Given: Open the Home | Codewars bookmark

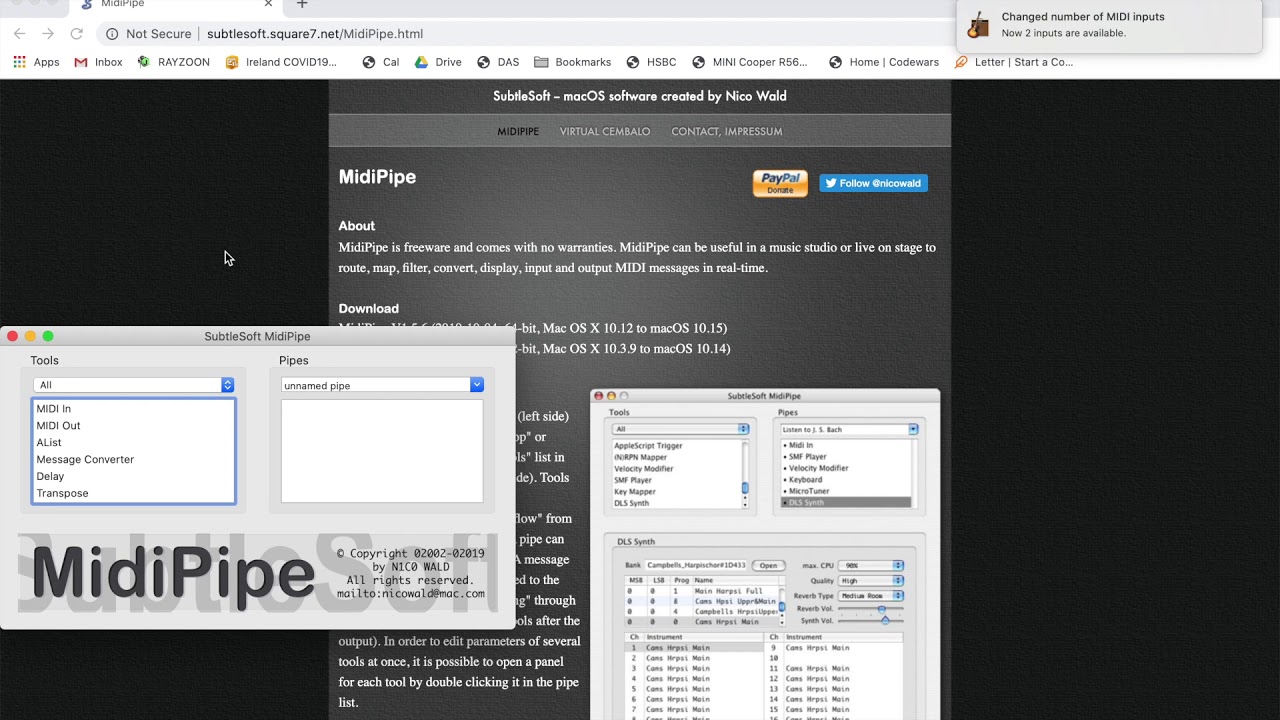Looking at the screenshot, I should click(884, 62).
